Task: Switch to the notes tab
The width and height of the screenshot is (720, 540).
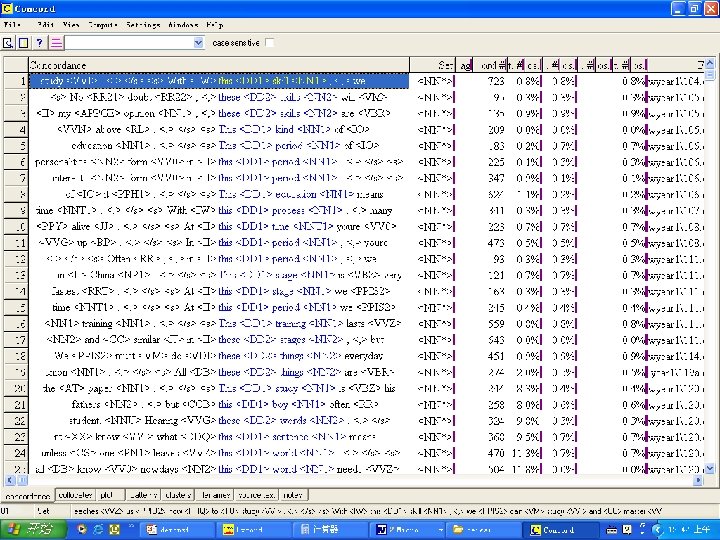Action: tap(292, 495)
